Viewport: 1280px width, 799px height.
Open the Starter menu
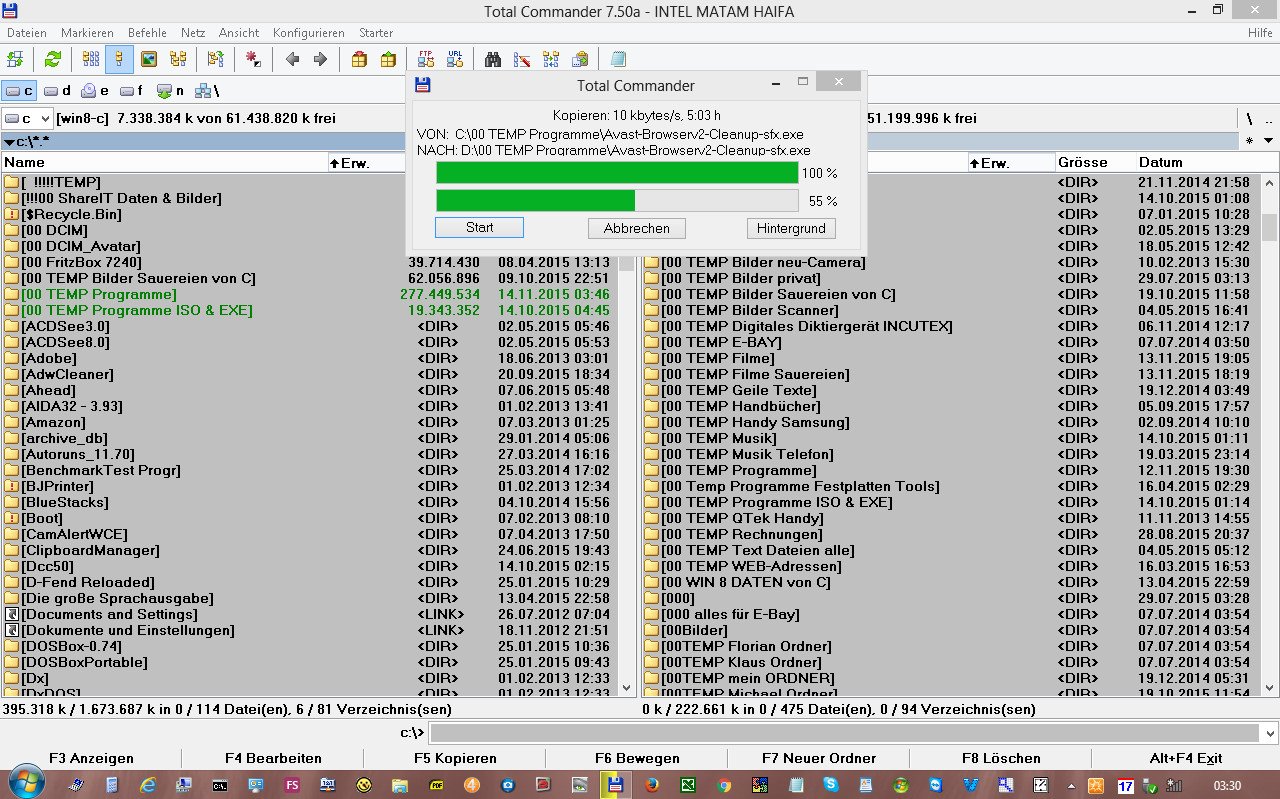[x=376, y=33]
